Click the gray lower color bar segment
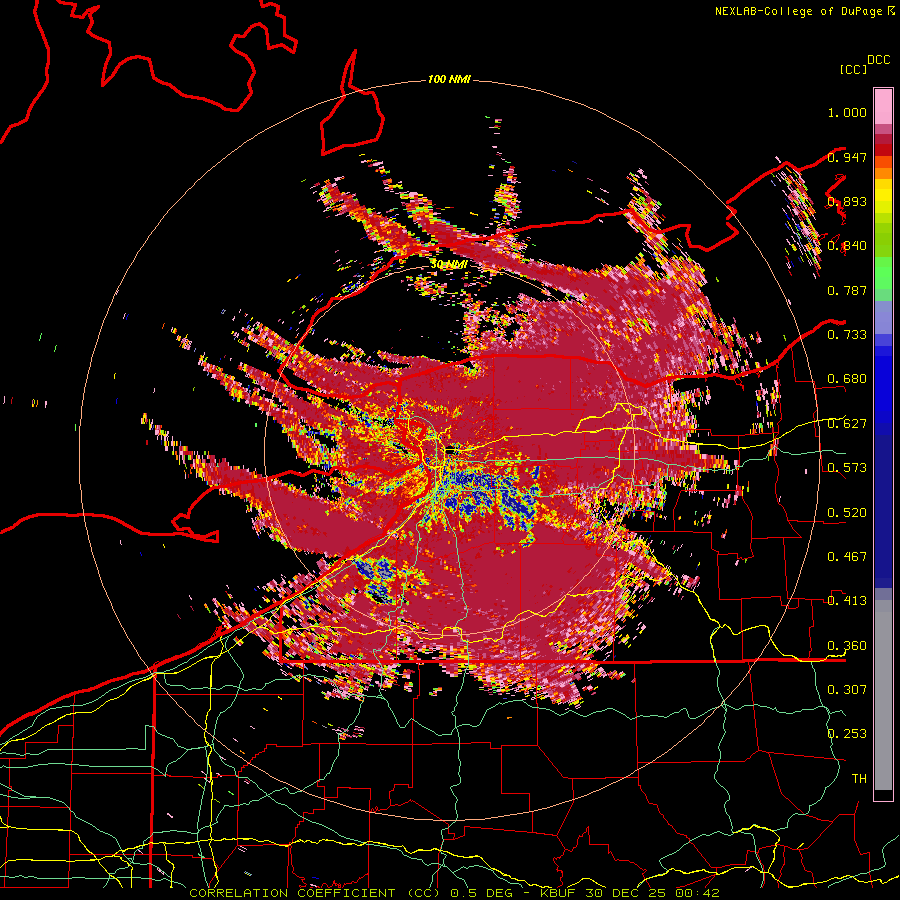Screen dimensions: 900x900 click(x=883, y=695)
